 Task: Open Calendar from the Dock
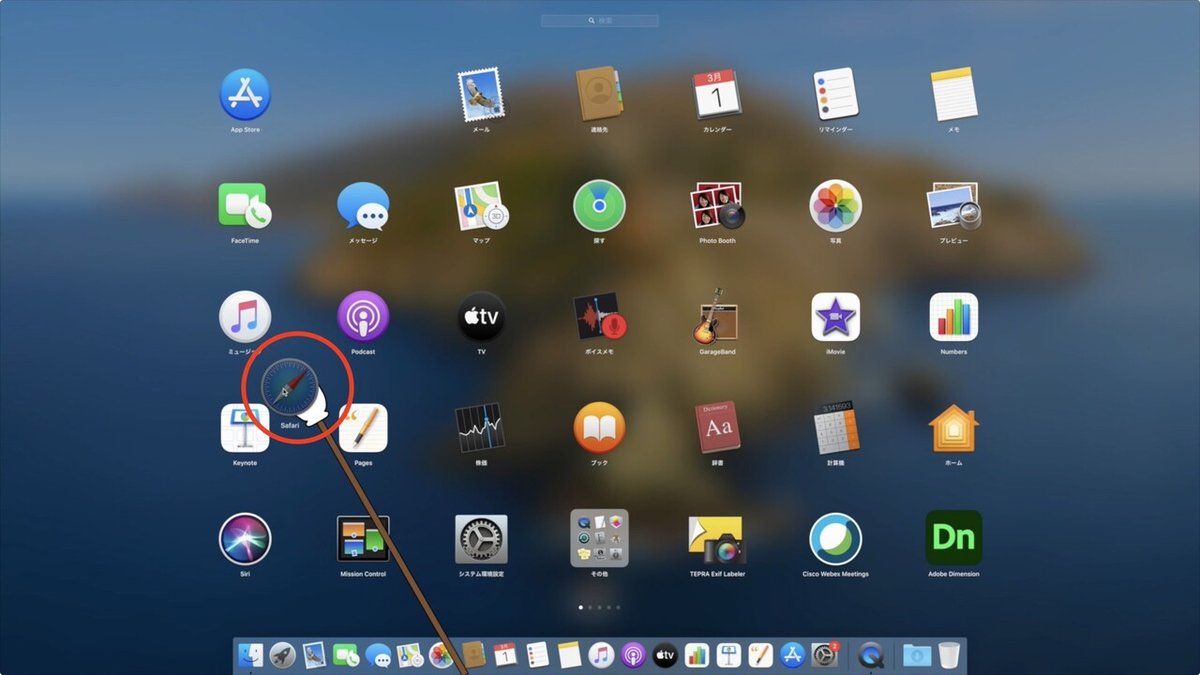[506, 655]
